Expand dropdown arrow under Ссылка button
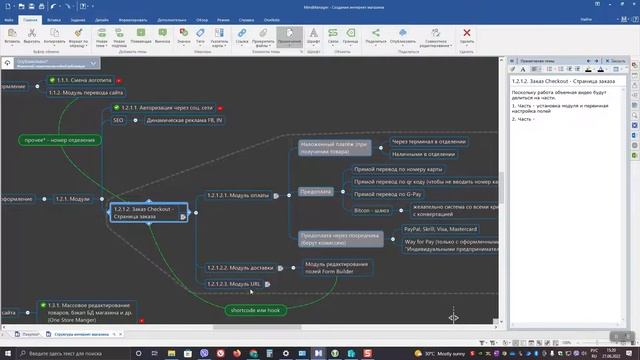This screenshot has width=640, height=360. pyautogui.click(x=242, y=45)
